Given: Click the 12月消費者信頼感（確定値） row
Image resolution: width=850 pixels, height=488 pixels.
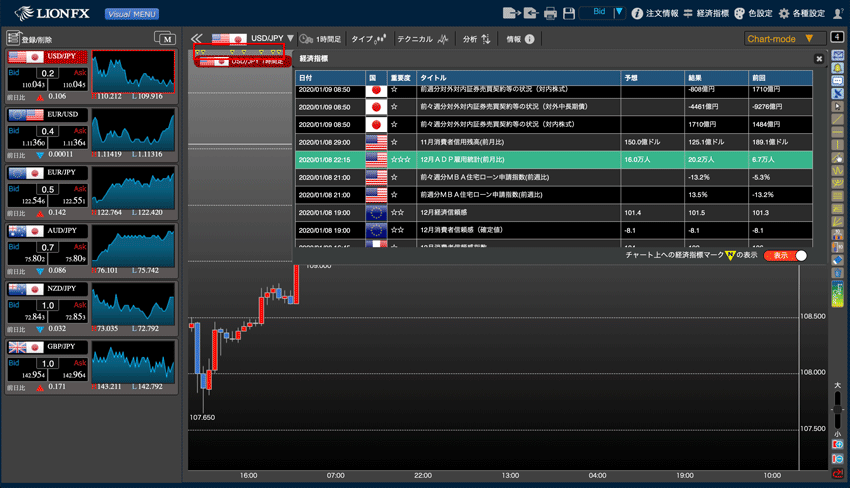Looking at the screenshot, I should 553,230.
